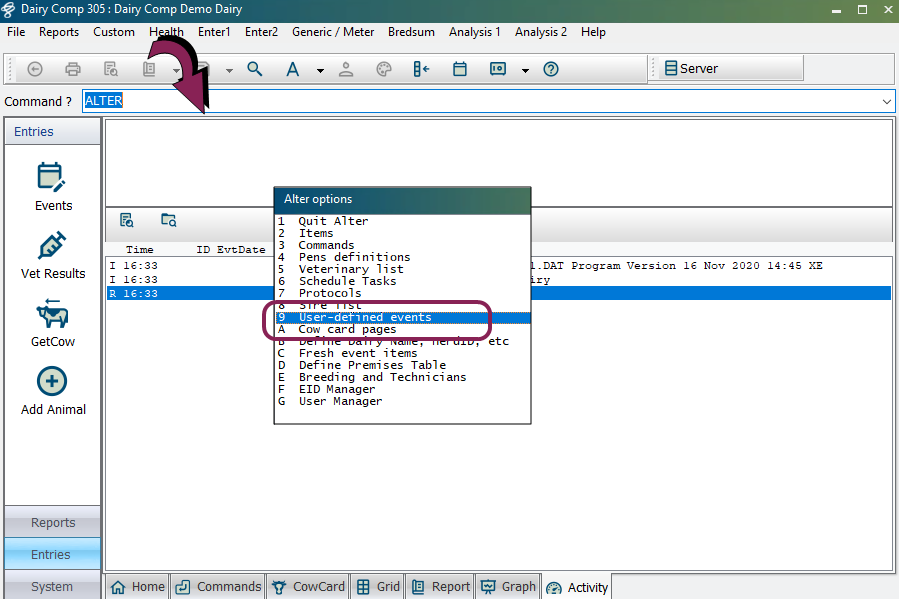Image resolution: width=899 pixels, height=599 pixels.
Task: Select User Manager option
Action: click(402, 401)
